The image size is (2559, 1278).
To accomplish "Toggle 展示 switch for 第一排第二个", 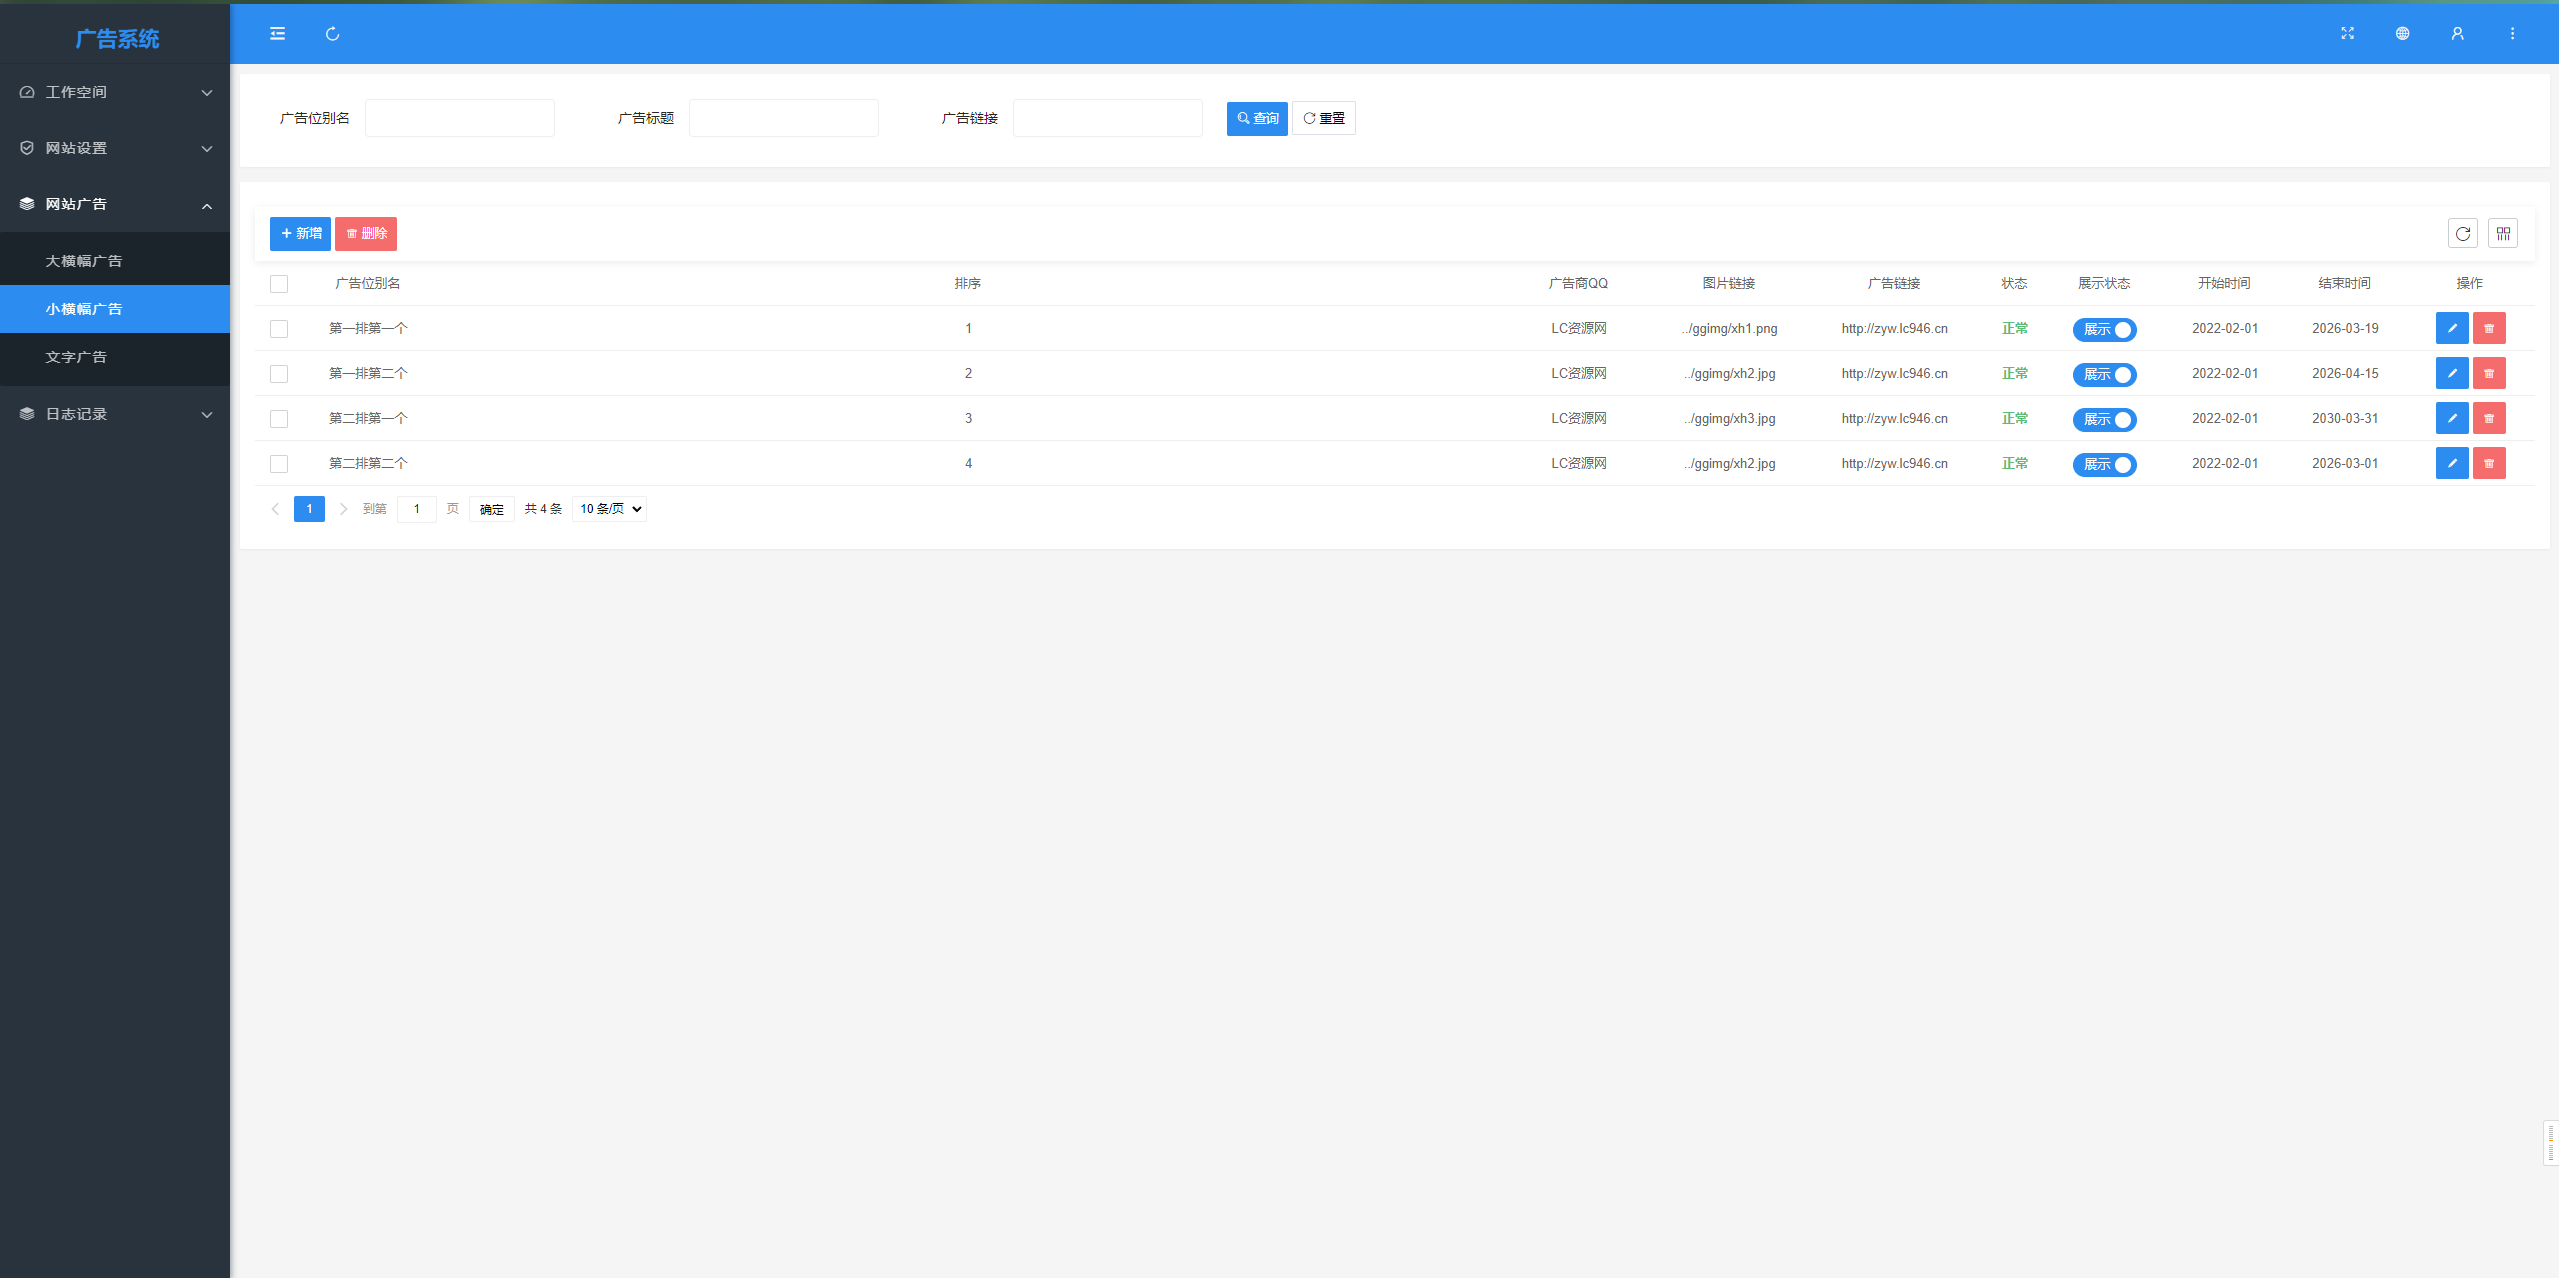I will [x=2104, y=374].
